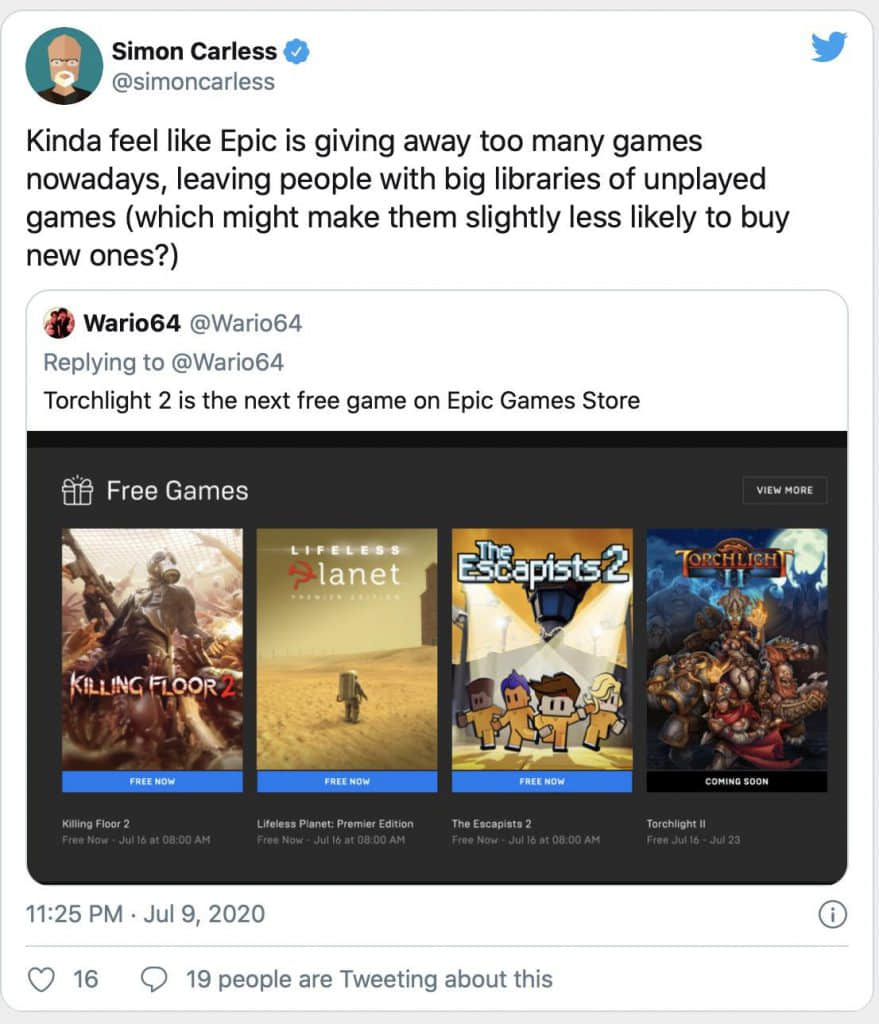879x1024 pixels.
Task: Open The Escapists 2 cover art
Action: pos(542,649)
